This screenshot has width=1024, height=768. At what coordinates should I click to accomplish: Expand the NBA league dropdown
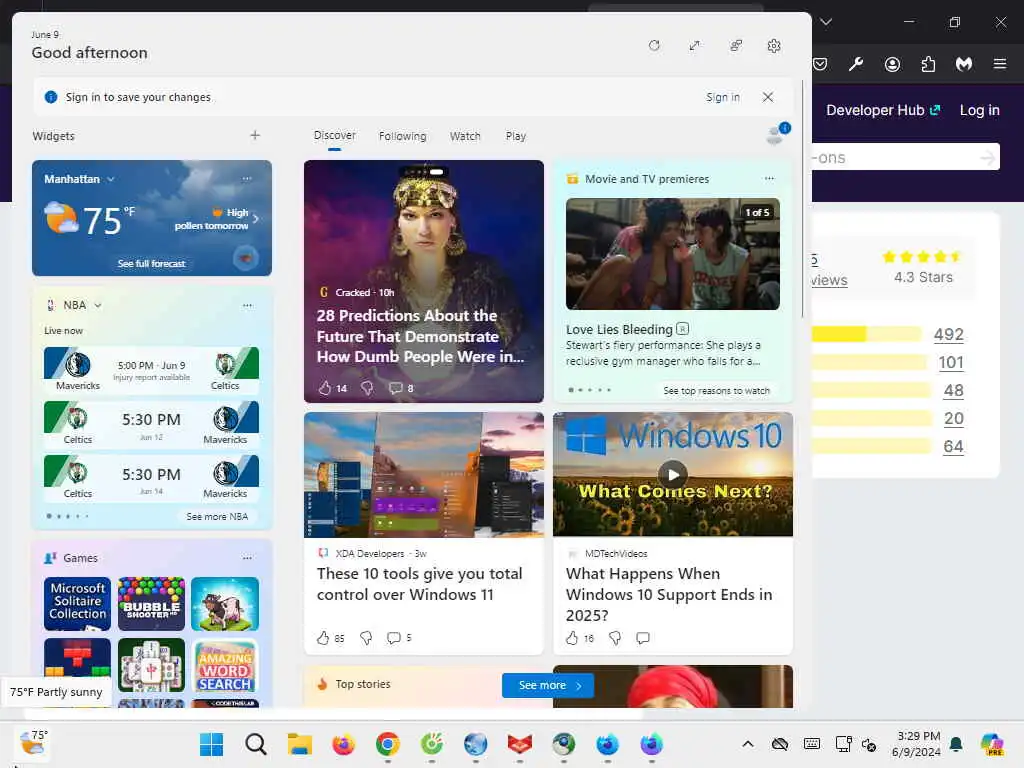tap(98, 305)
